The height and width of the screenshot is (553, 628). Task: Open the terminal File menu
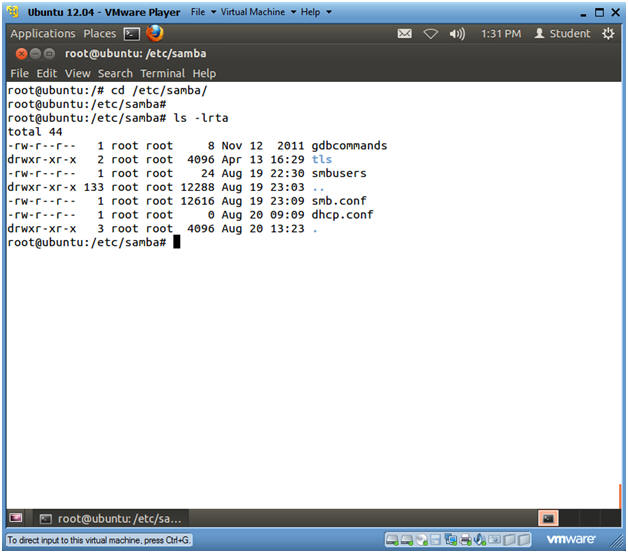pyautogui.click(x=19, y=74)
